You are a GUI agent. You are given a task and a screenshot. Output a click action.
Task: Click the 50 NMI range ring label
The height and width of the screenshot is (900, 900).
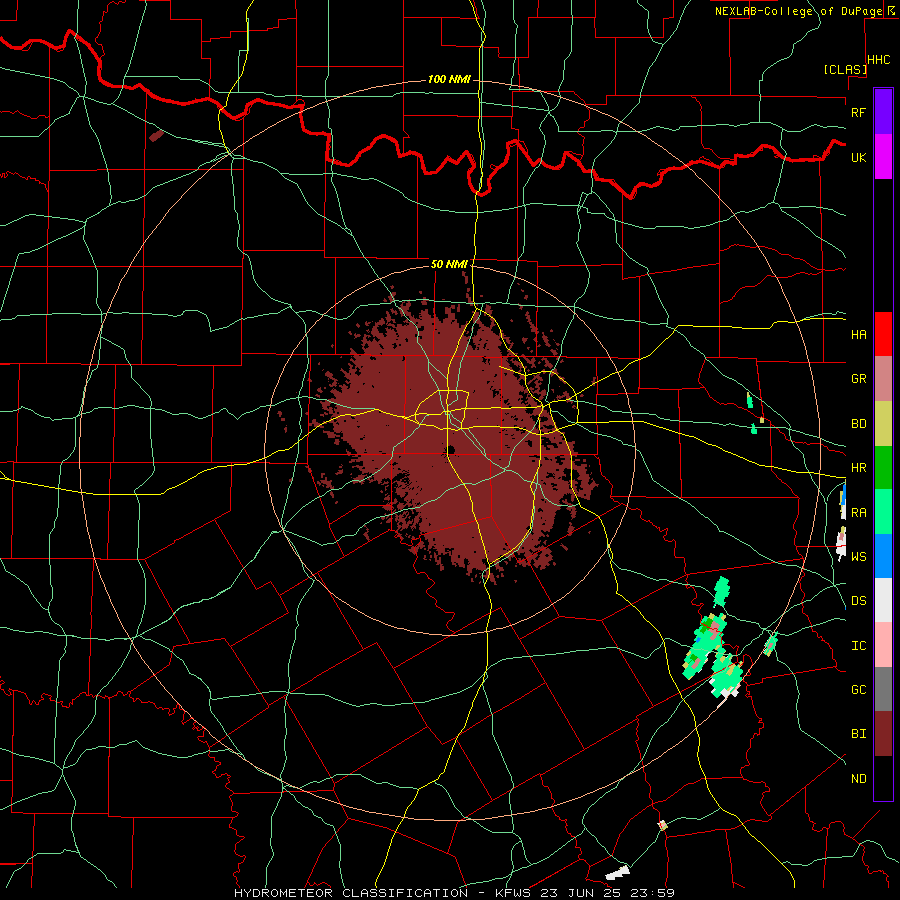(x=449, y=264)
